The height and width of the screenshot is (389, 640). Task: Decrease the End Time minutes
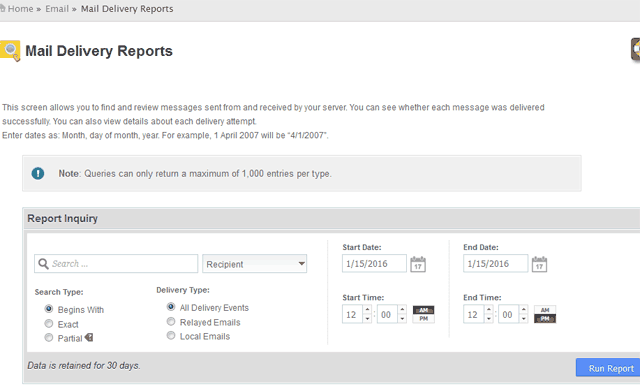pos(524,319)
